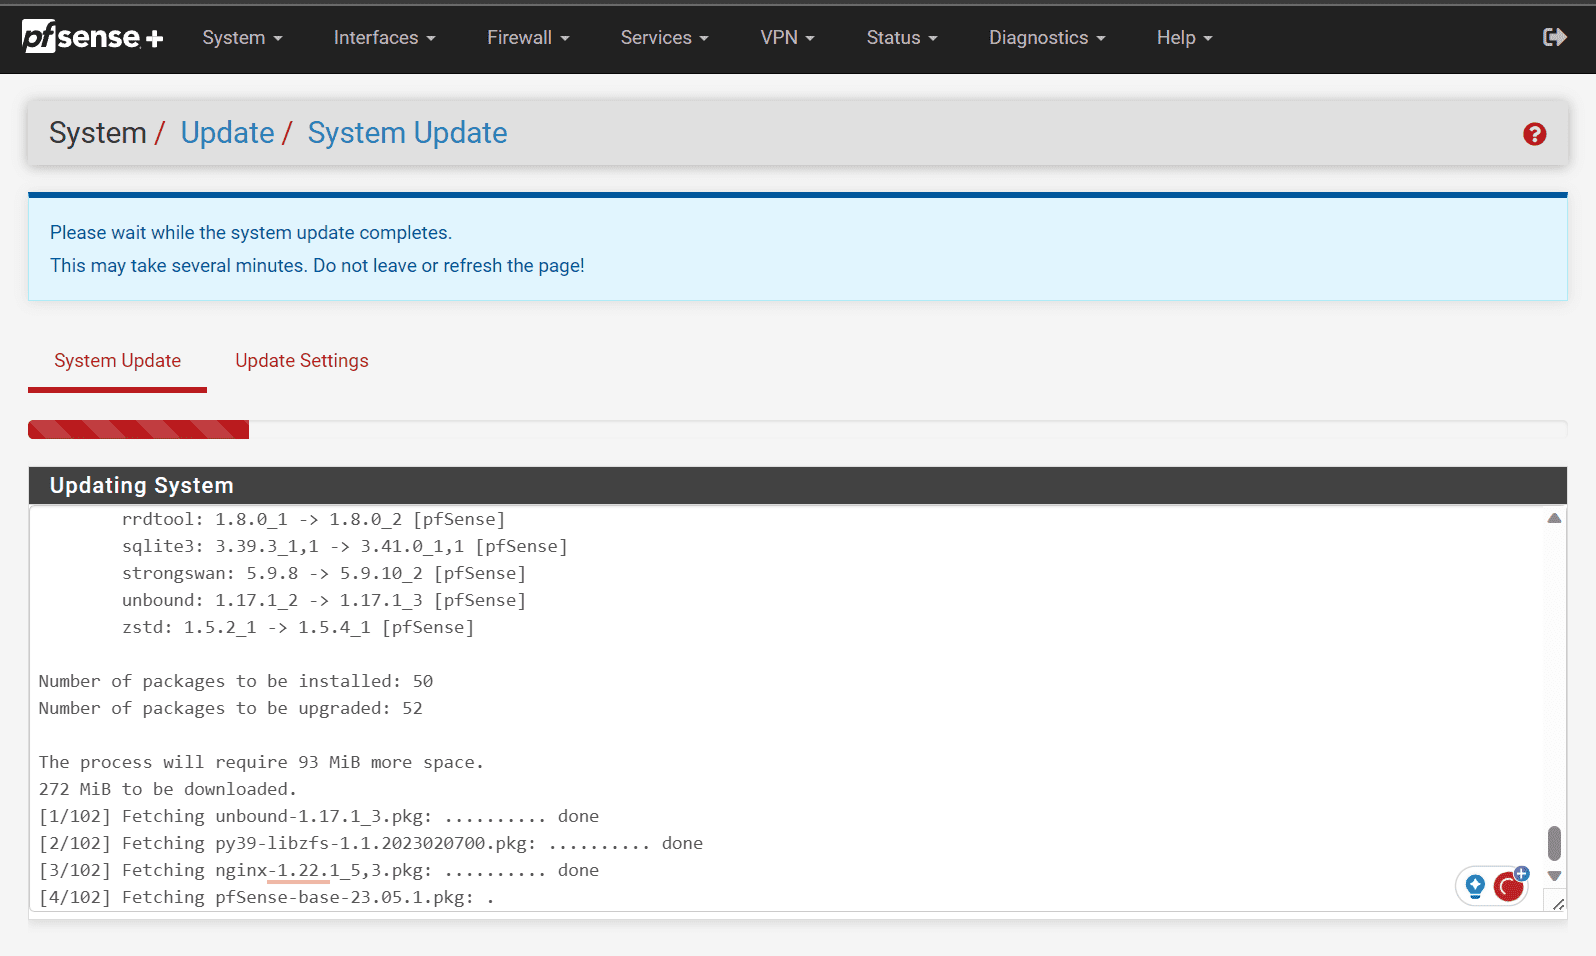Viewport: 1596px width, 956px height.
Task: Click the logout icon in navbar
Action: click(1554, 38)
